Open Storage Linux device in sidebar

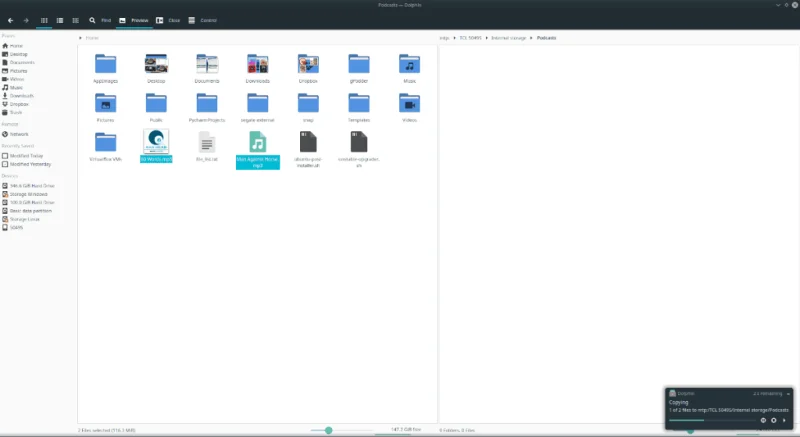point(21,219)
